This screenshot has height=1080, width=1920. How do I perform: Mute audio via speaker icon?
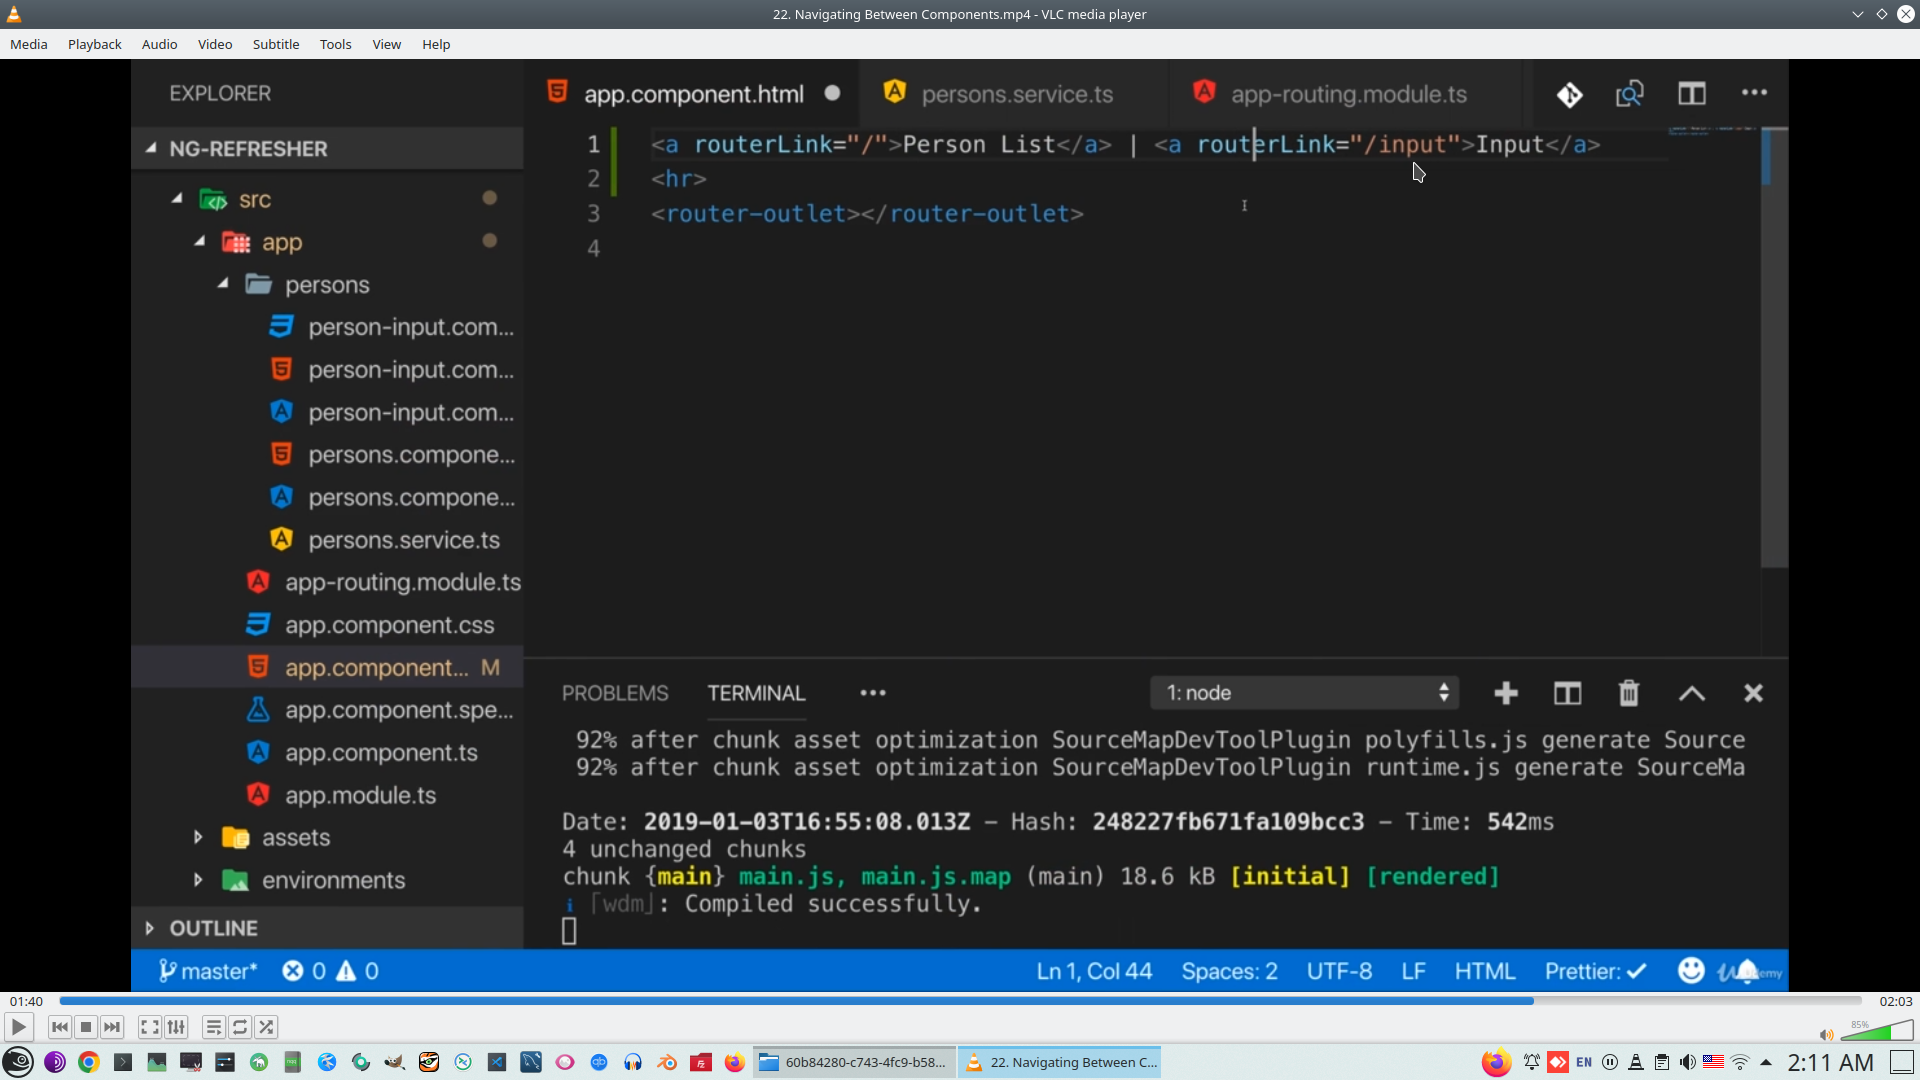click(1826, 1035)
